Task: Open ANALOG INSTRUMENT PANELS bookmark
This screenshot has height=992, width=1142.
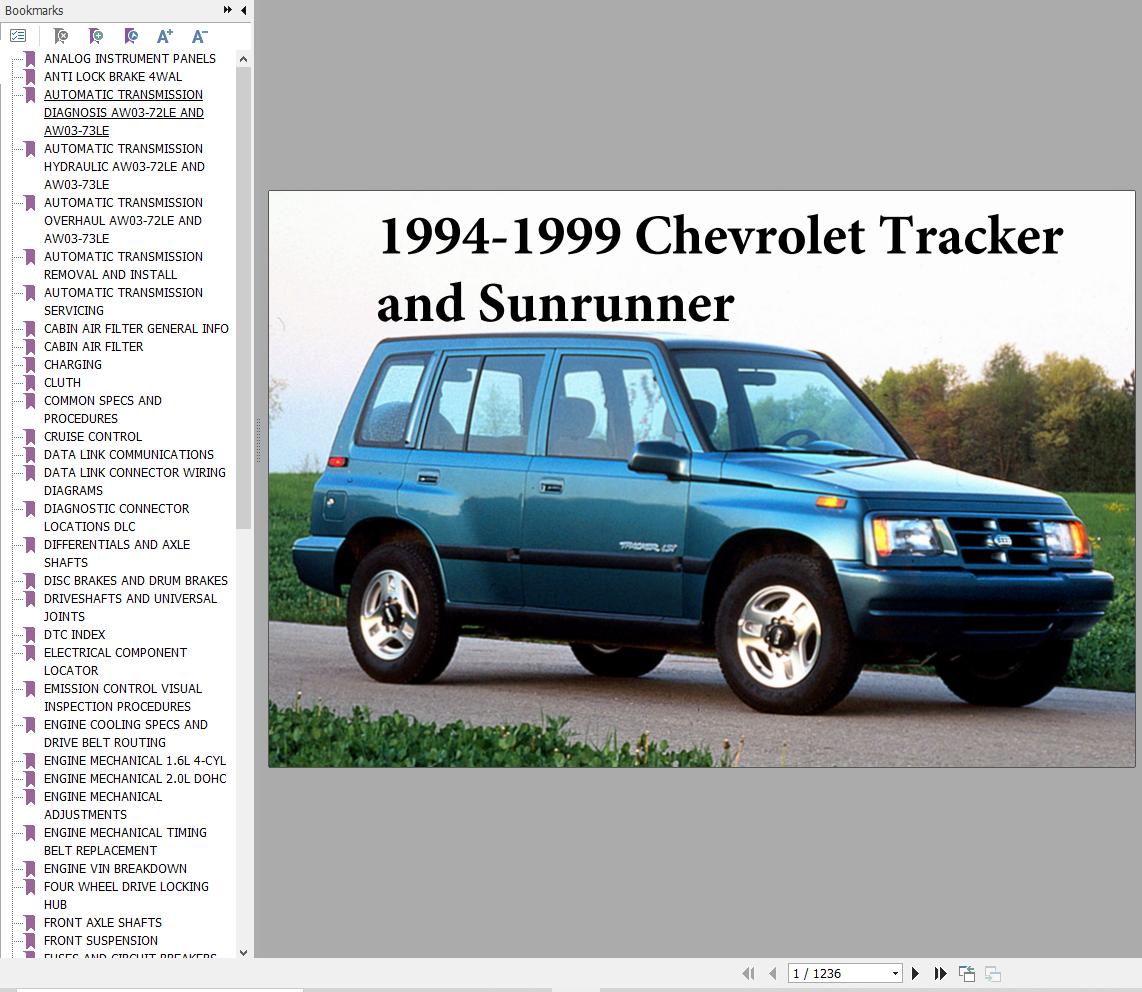Action: 130,58
